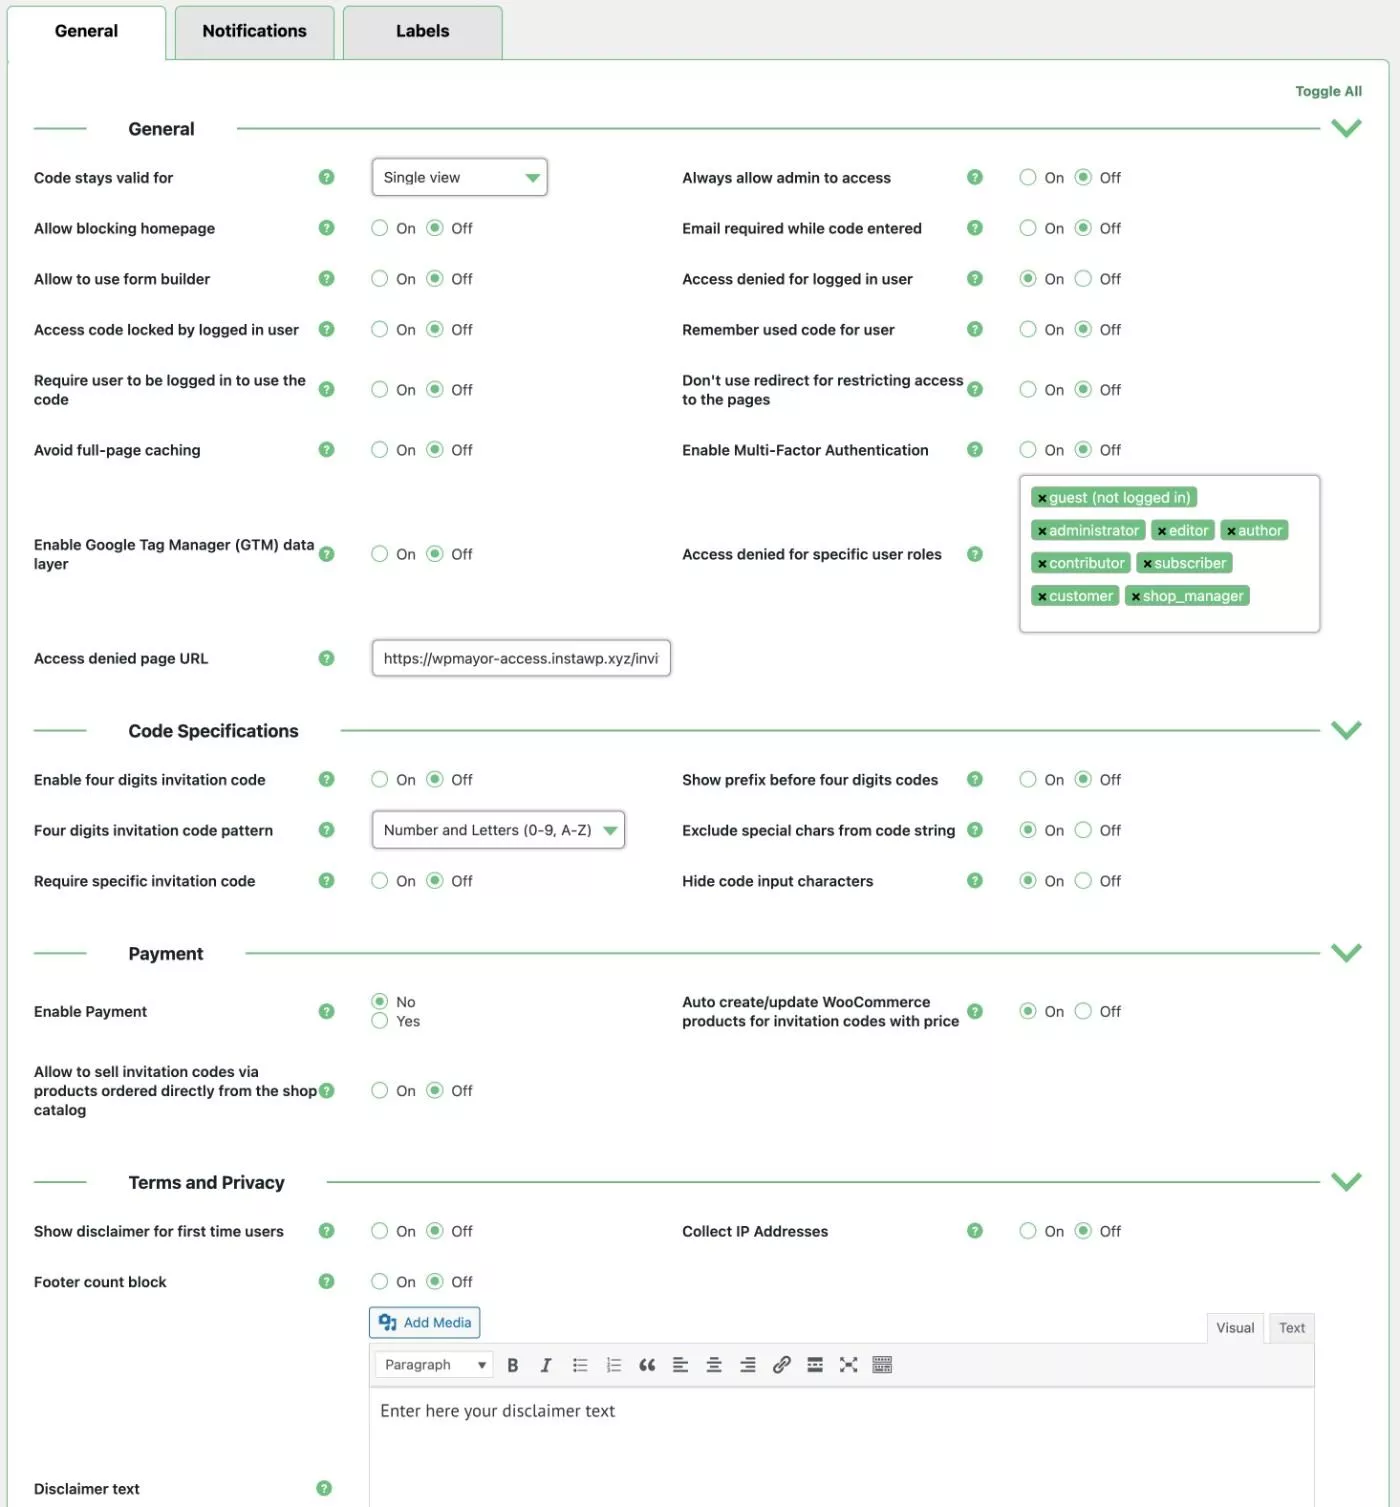Screen dimensions: 1400x1507
Task: Align text left in editor
Action: [681, 1365]
